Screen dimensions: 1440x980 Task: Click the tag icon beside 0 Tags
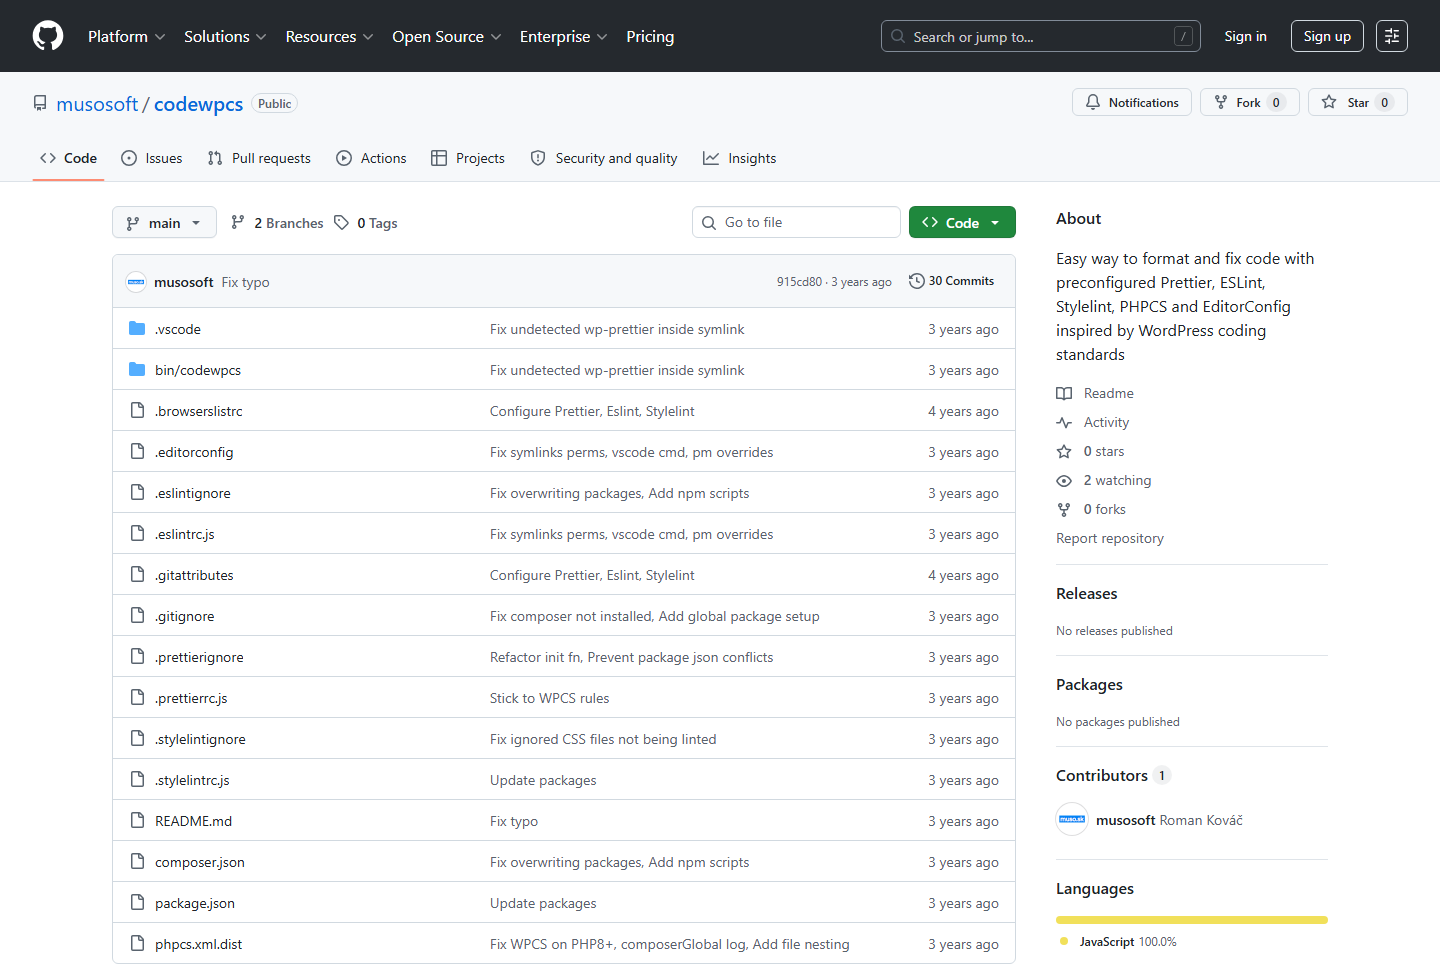point(342,222)
